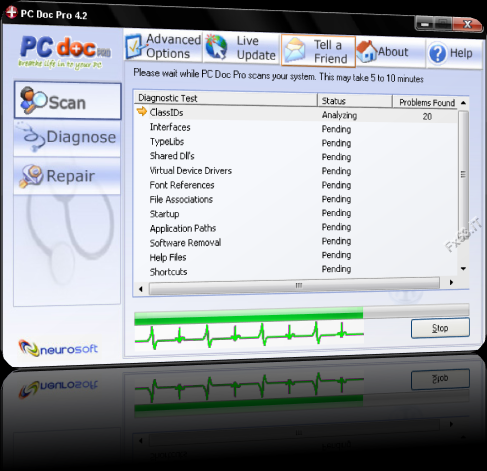Select the TypeLibs row
Image resolution: width=487 pixels, height=471 pixels.
296,142
